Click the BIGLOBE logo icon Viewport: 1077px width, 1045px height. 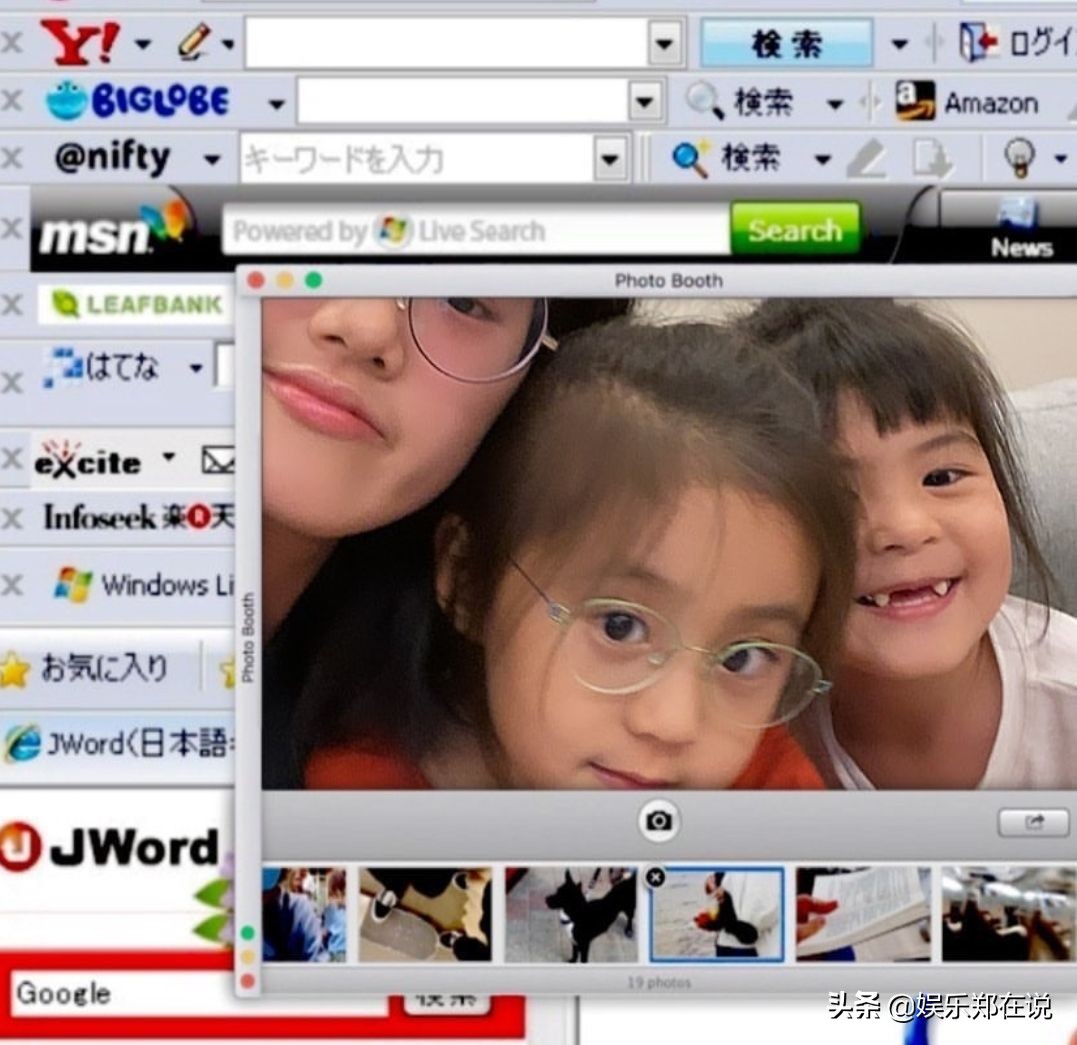coord(137,101)
